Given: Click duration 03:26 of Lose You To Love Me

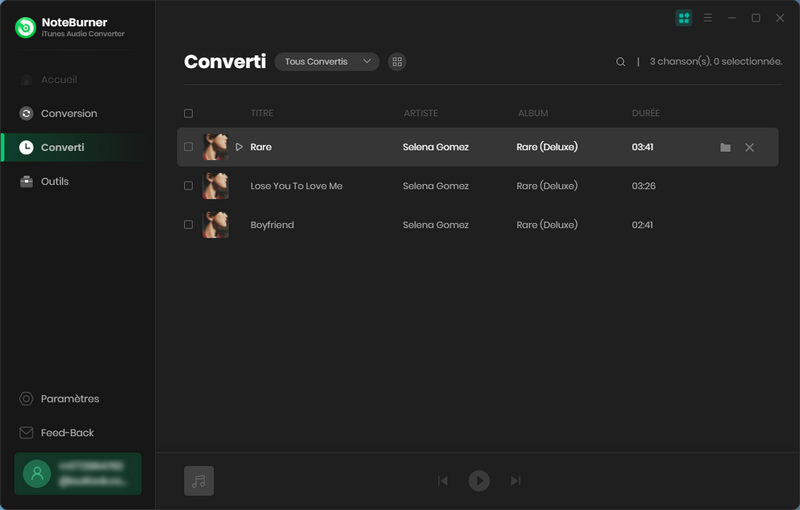Looking at the screenshot, I should click(x=643, y=186).
